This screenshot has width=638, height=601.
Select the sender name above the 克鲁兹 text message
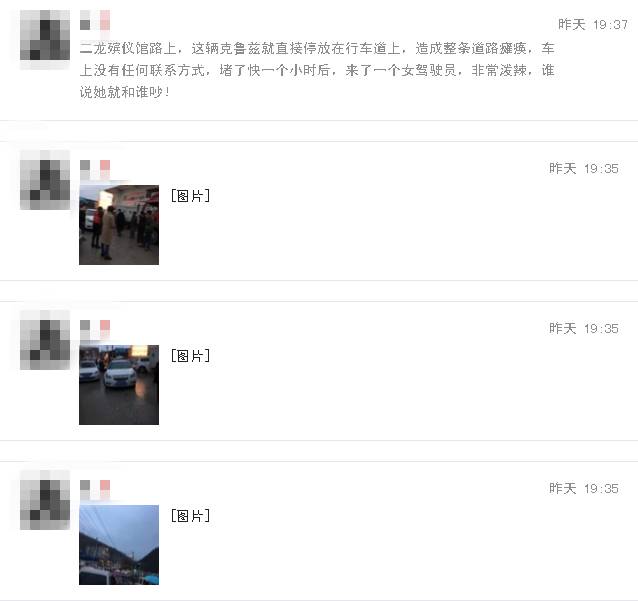(95, 20)
